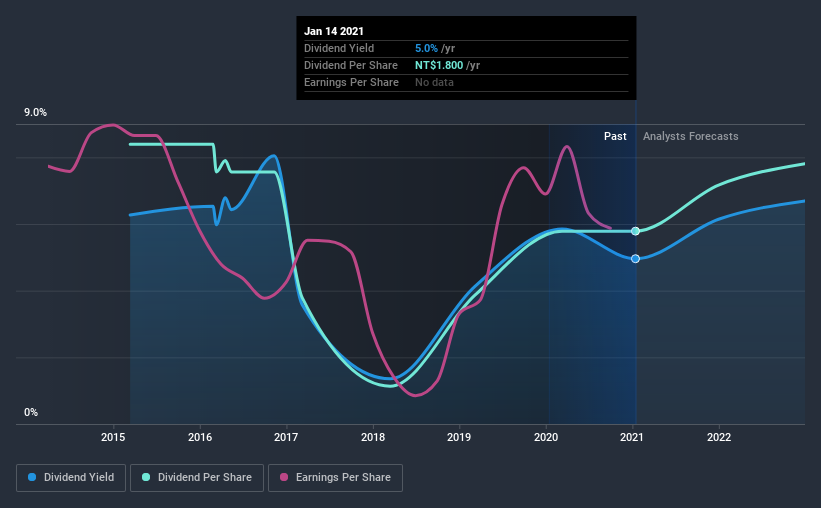The height and width of the screenshot is (508, 821).
Task: Click the 2017 x-axis label
Action: (286, 437)
